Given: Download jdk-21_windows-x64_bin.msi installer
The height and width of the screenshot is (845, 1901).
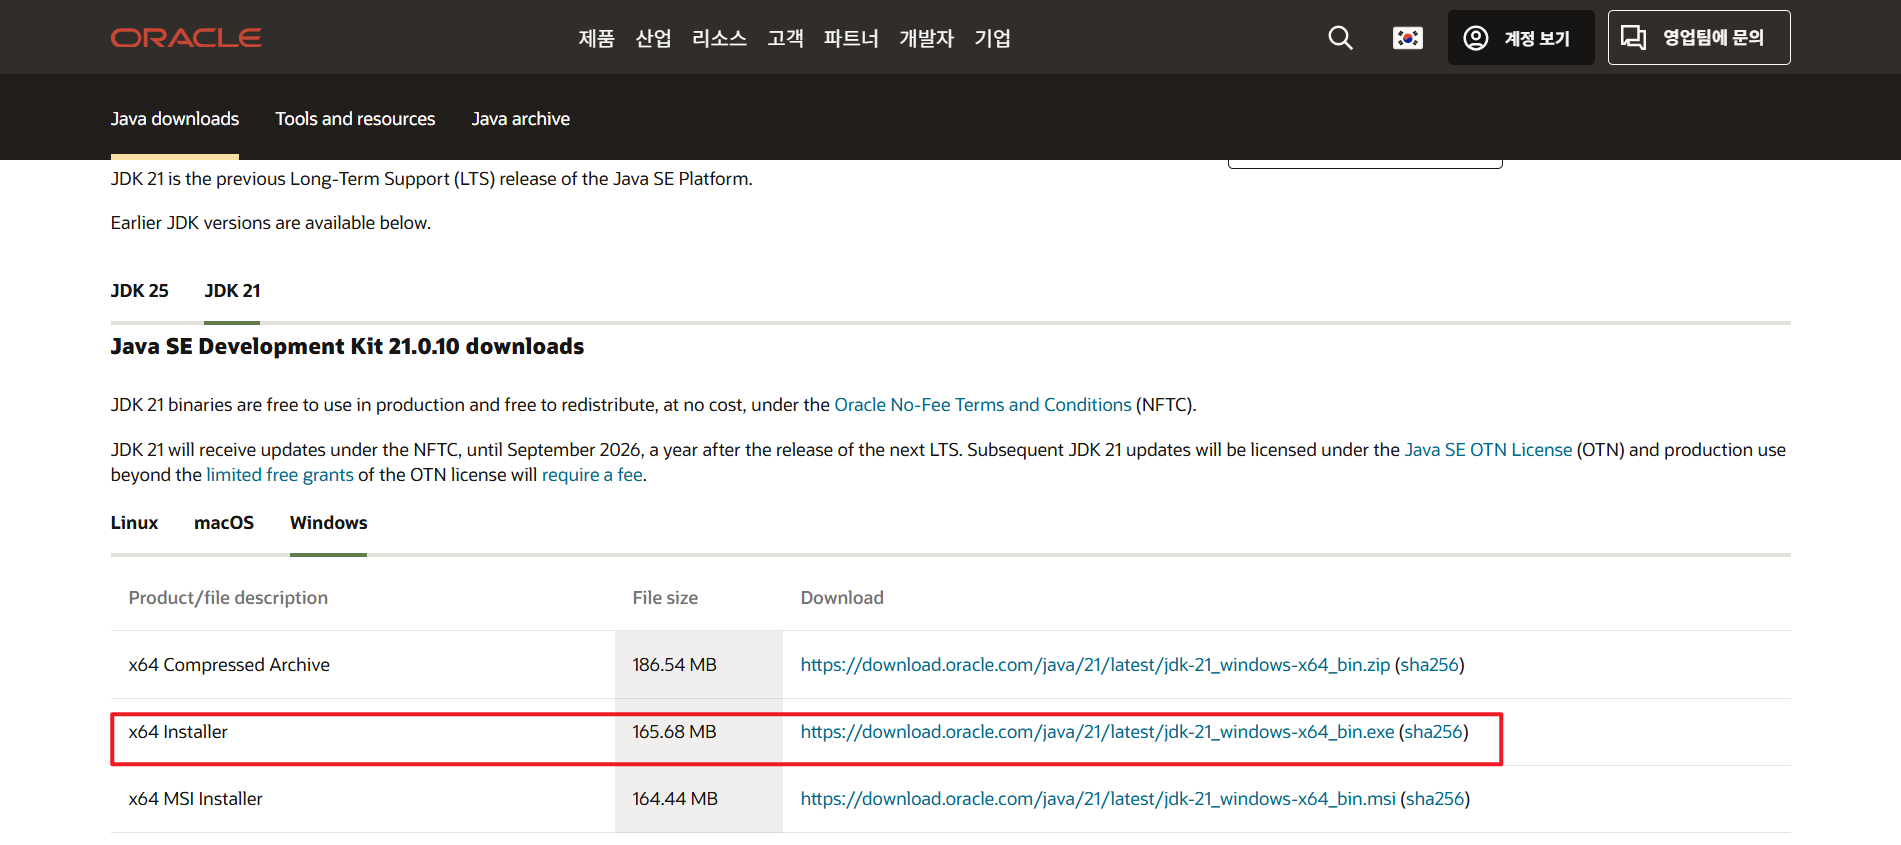Looking at the screenshot, I should coord(1098,799).
